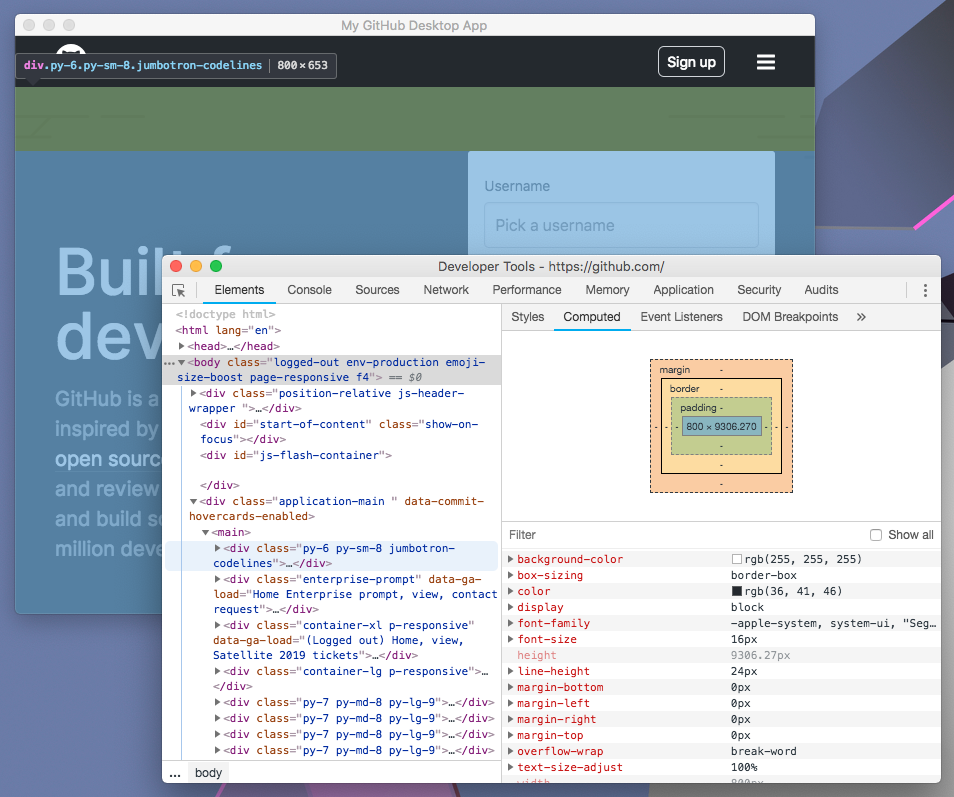Switch to the Computed tab

click(592, 316)
